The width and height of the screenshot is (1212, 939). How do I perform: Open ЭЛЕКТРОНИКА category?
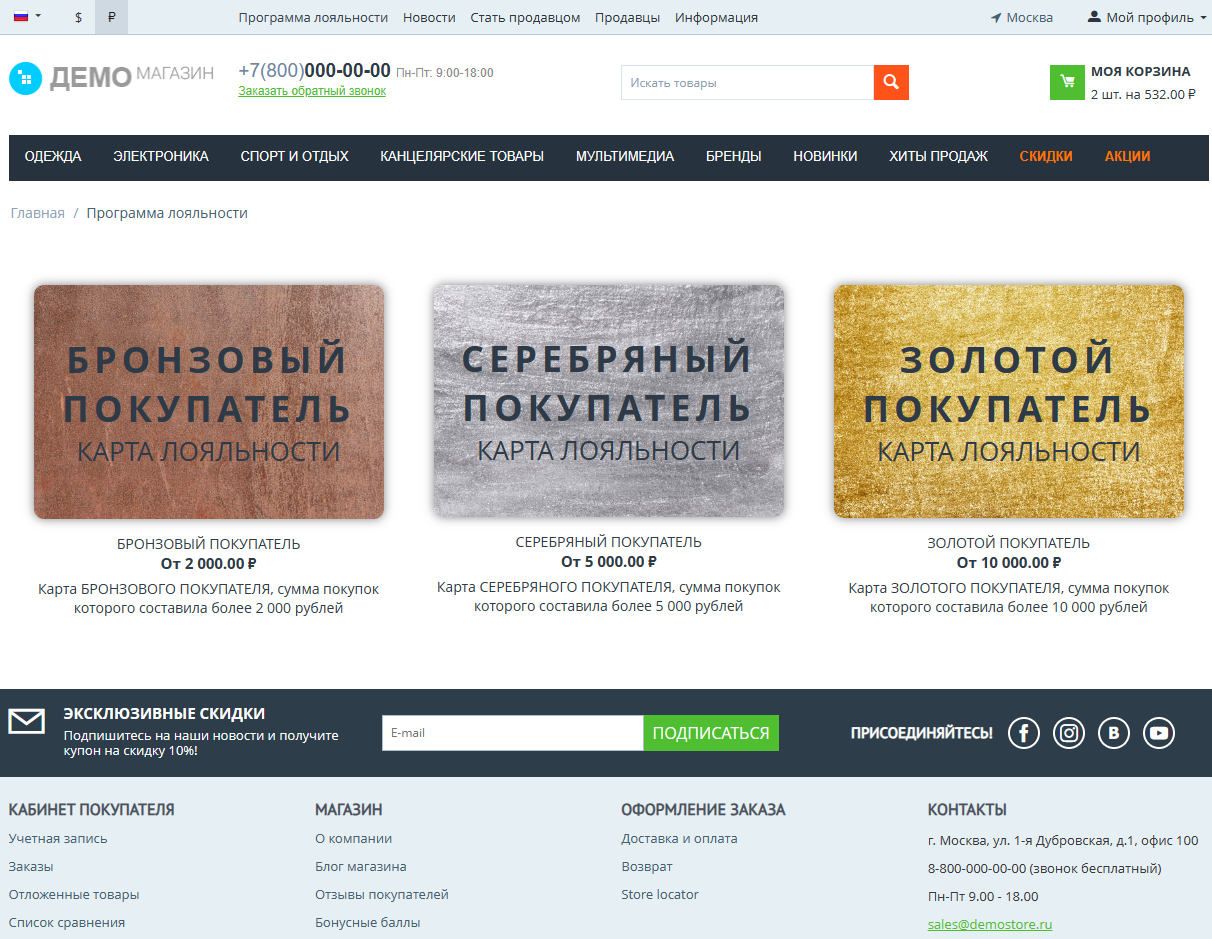pyautogui.click(x=161, y=156)
